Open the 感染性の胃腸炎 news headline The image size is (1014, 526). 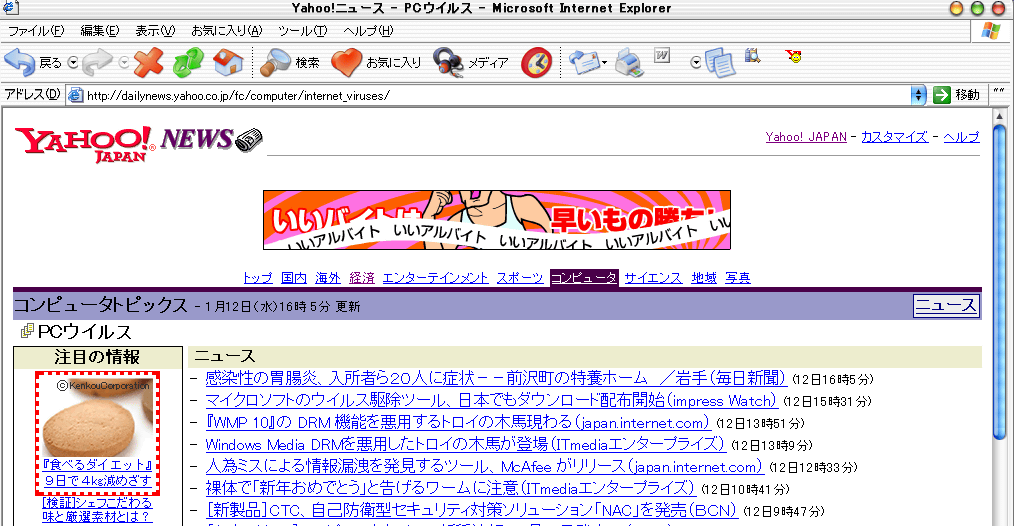coord(495,378)
